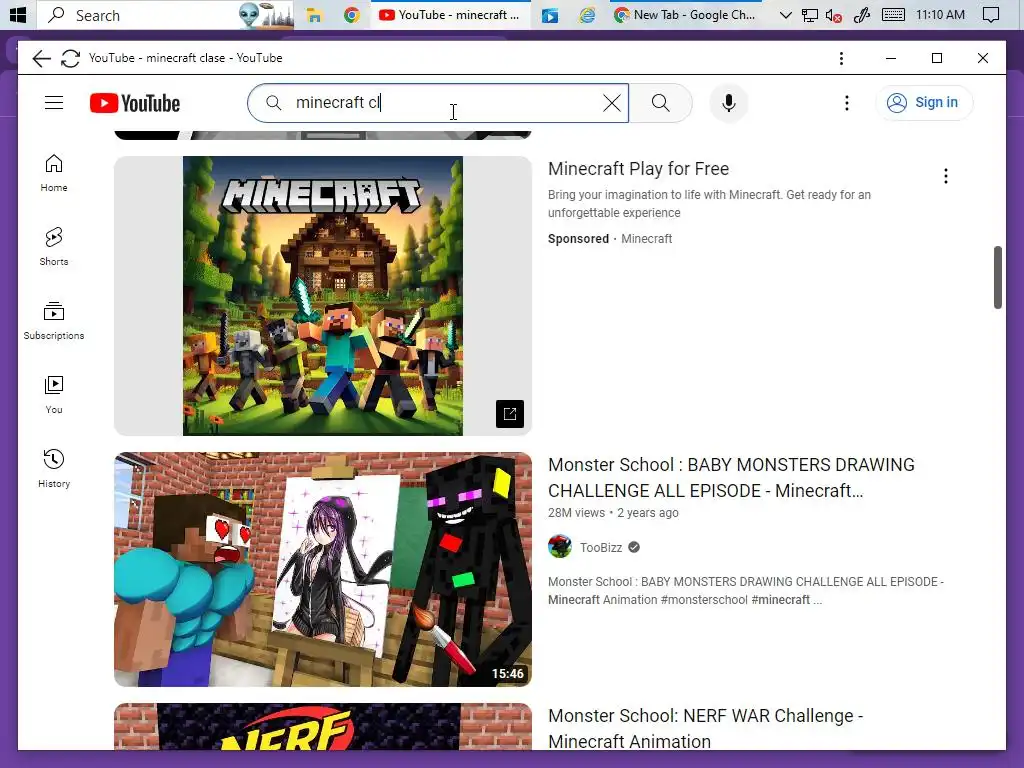This screenshot has width=1024, height=768.
Task: Click the 28M views text
Action: tap(576, 513)
